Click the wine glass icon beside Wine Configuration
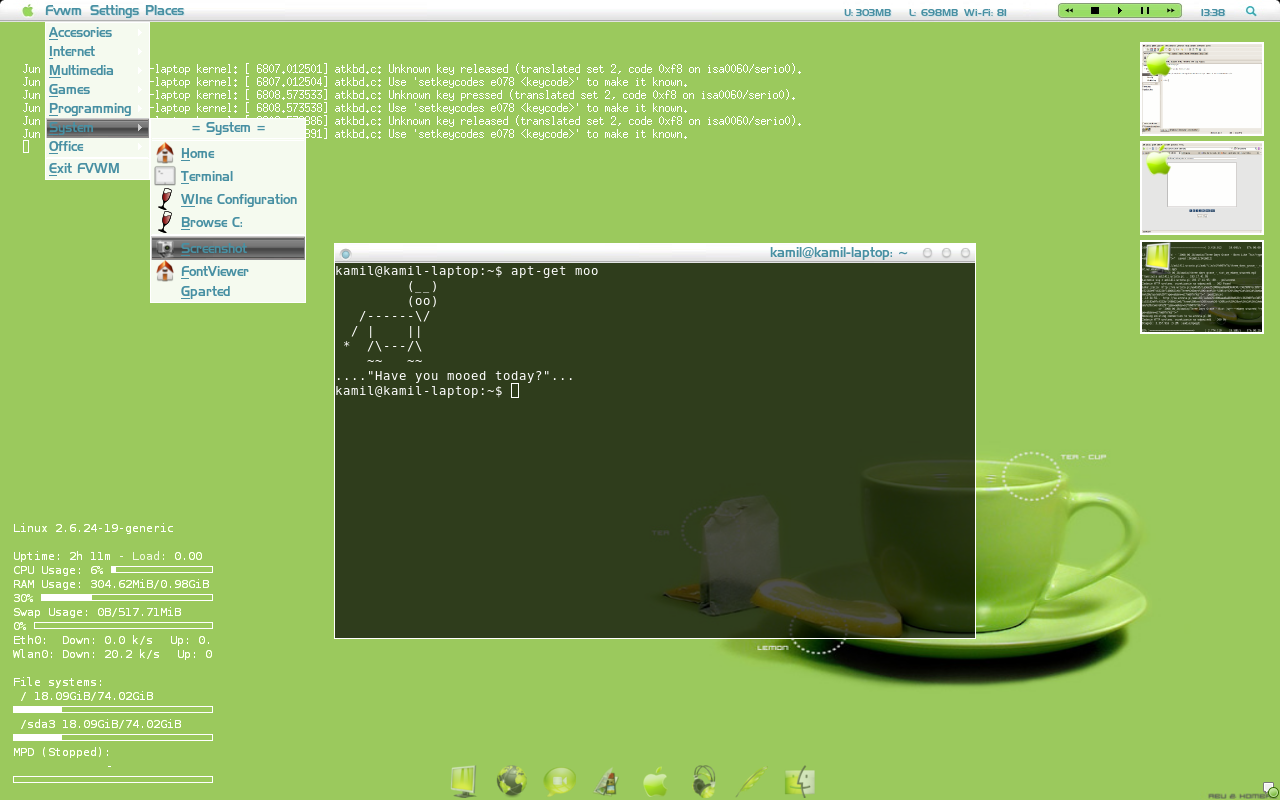The height and width of the screenshot is (800, 1280). [x=165, y=199]
